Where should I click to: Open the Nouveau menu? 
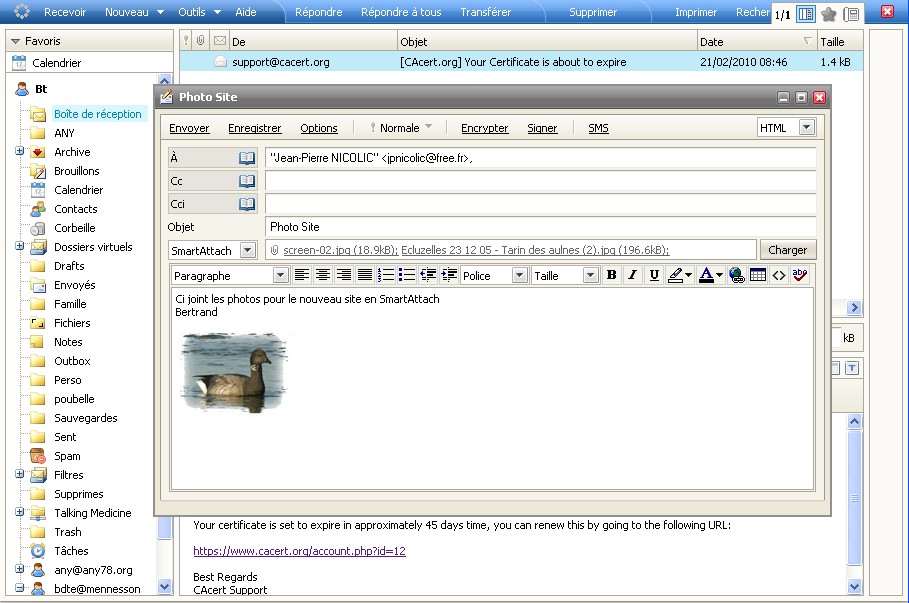coord(132,12)
